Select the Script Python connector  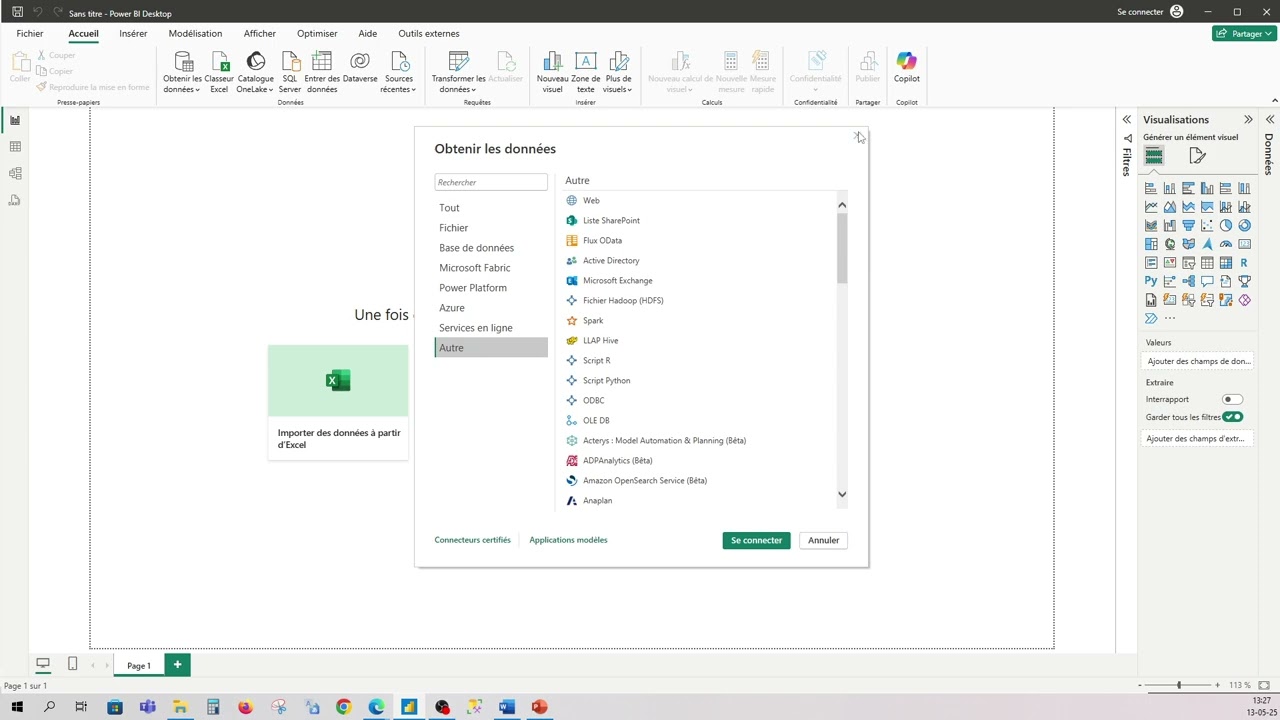[x=606, y=380]
